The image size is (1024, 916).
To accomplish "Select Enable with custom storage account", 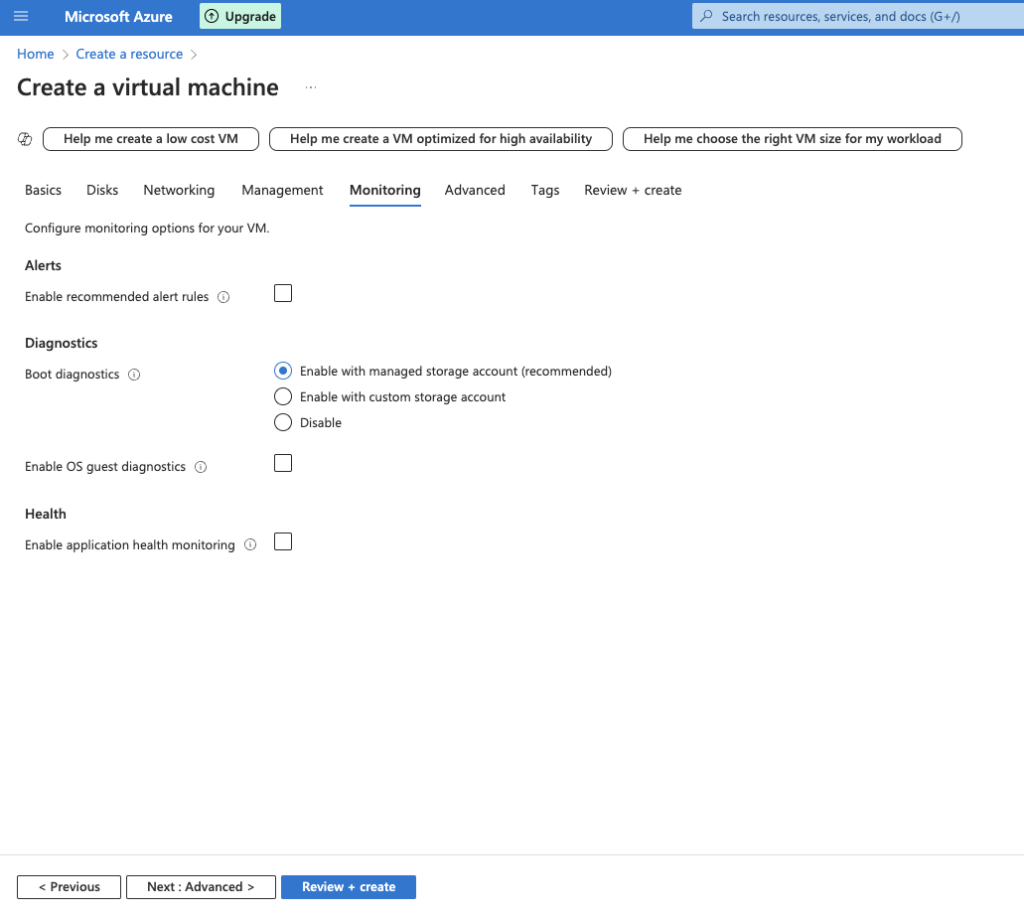I will 283,396.
